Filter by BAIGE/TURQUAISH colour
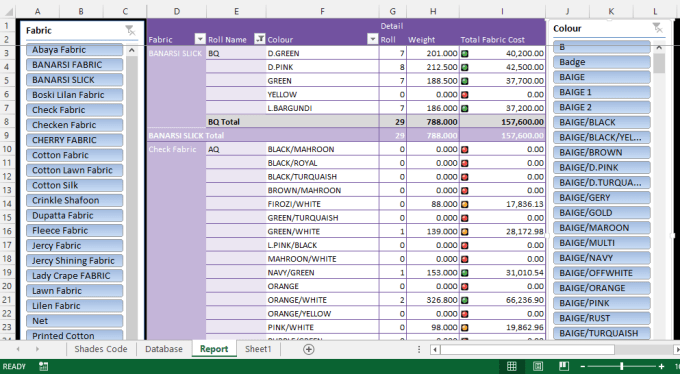 pos(602,333)
